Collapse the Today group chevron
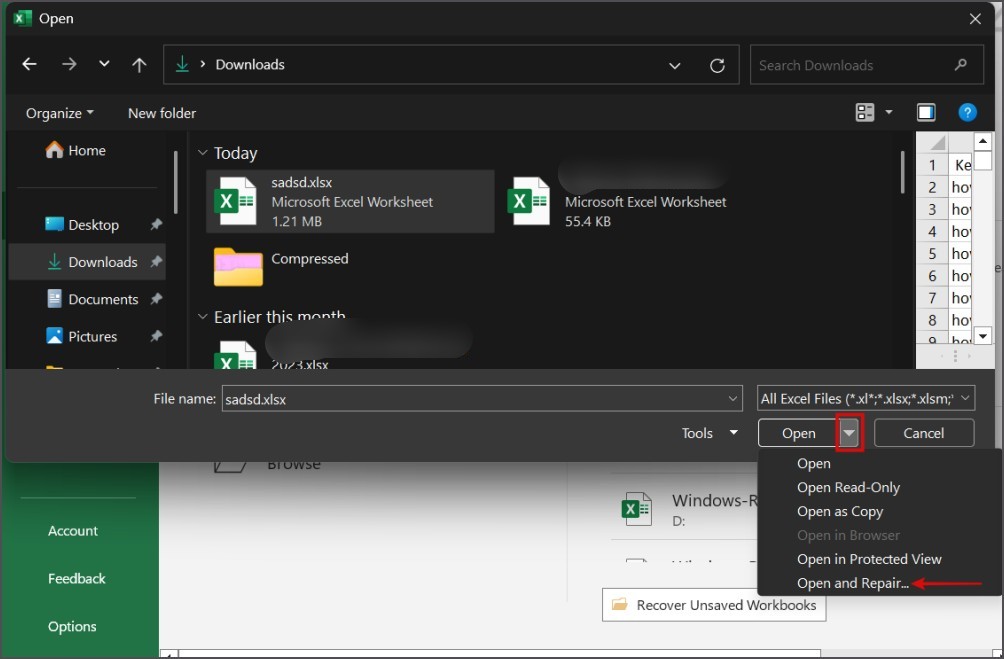This screenshot has height=659, width=1004. [x=203, y=153]
